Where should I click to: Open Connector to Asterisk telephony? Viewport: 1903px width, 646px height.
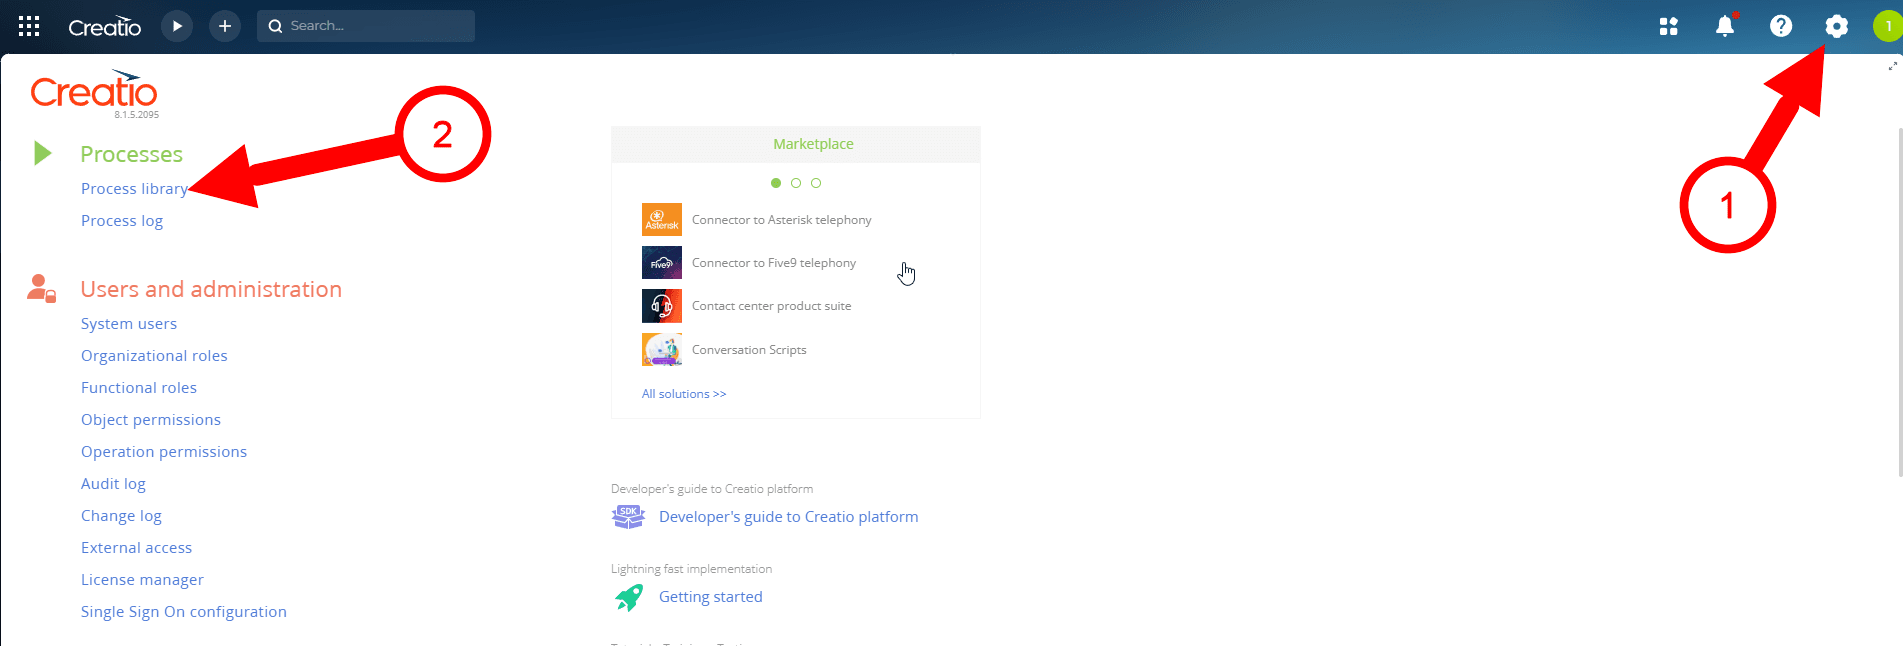point(782,220)
